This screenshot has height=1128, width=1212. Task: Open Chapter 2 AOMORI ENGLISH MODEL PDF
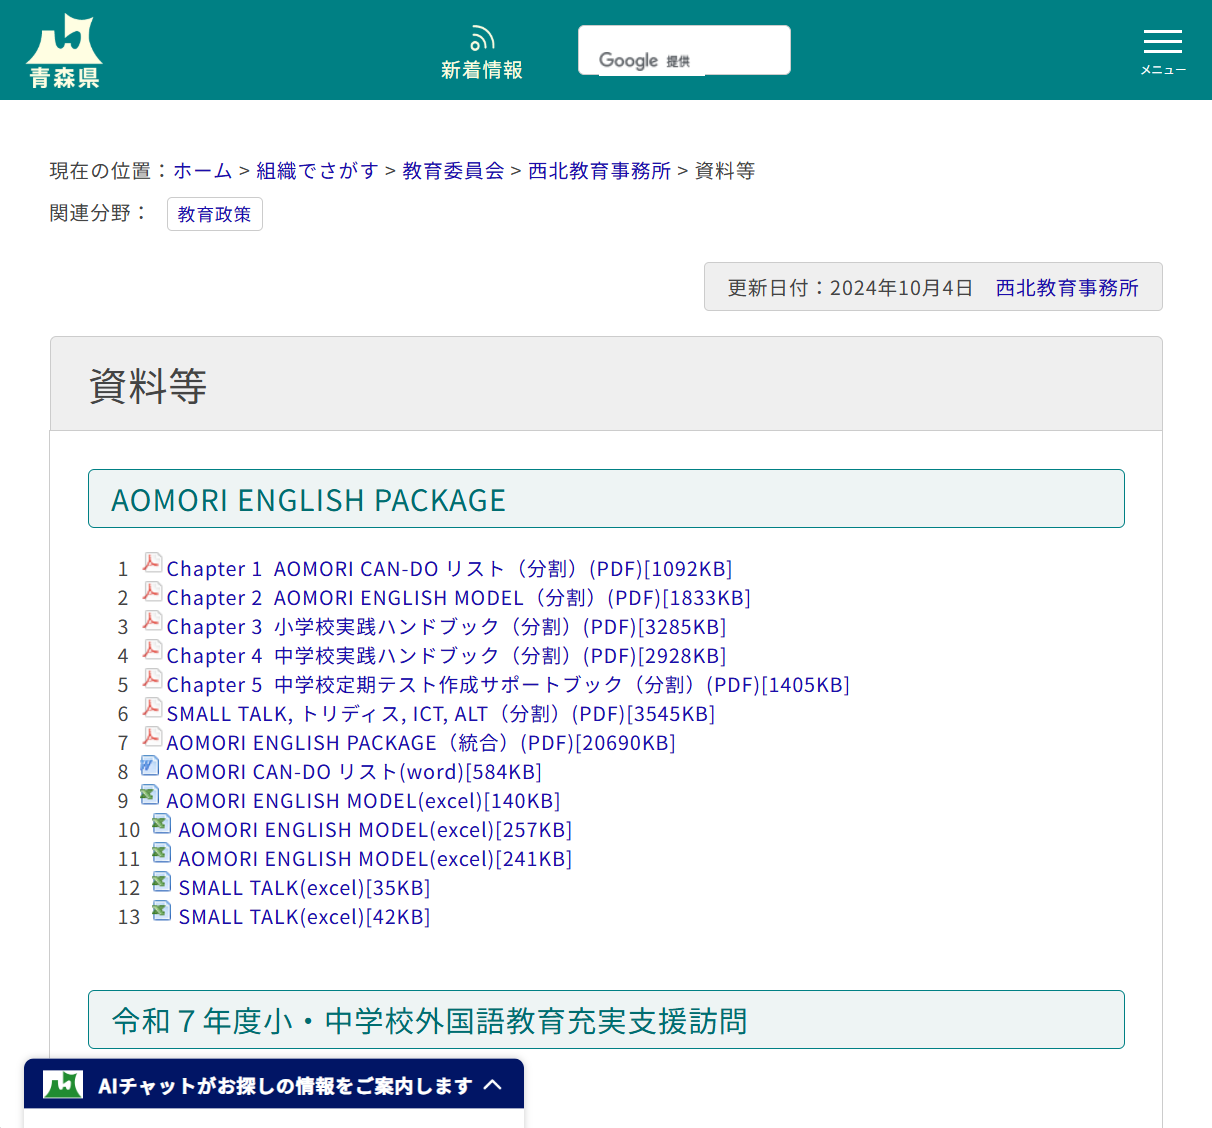click(x=458, y=598)
